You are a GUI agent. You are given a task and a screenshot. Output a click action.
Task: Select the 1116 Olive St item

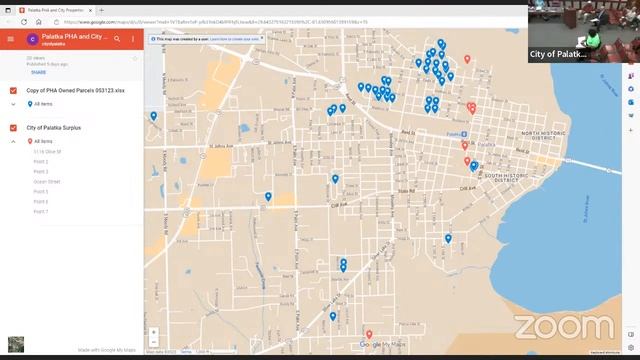point(47,152)
